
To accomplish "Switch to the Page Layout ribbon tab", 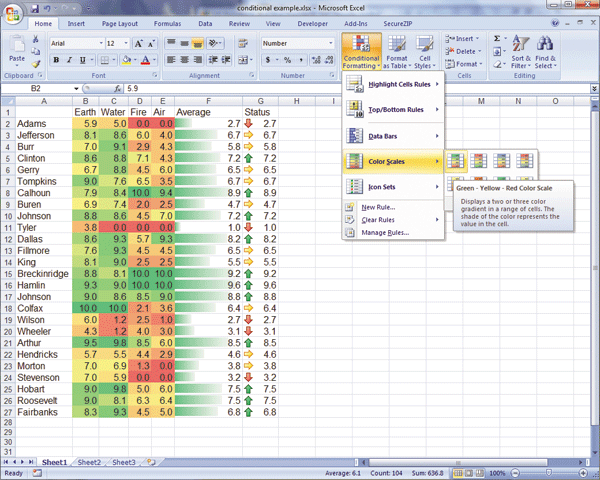I will (x=120, y=22).
